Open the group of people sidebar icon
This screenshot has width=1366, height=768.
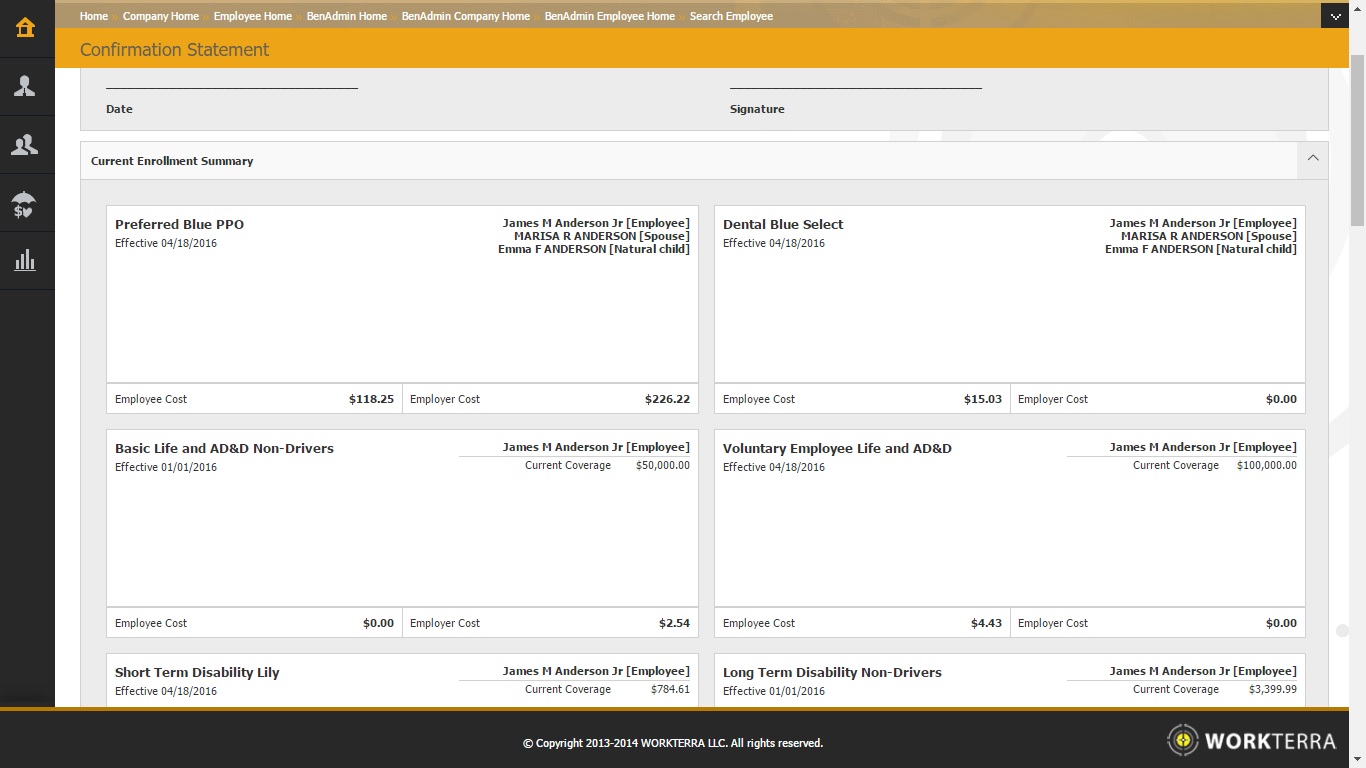click(x=25, y=145)
